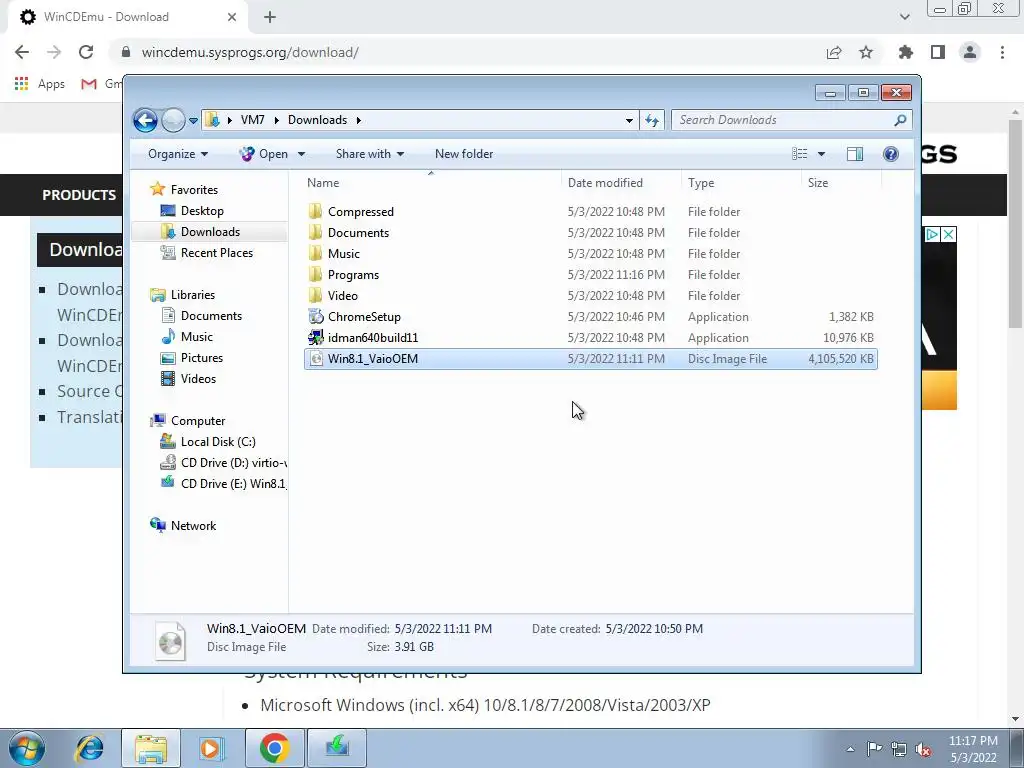The width and height of the screenshot is (1024, 768).
Task: Change view using the views icon
Action: click(x=800, y=154)
